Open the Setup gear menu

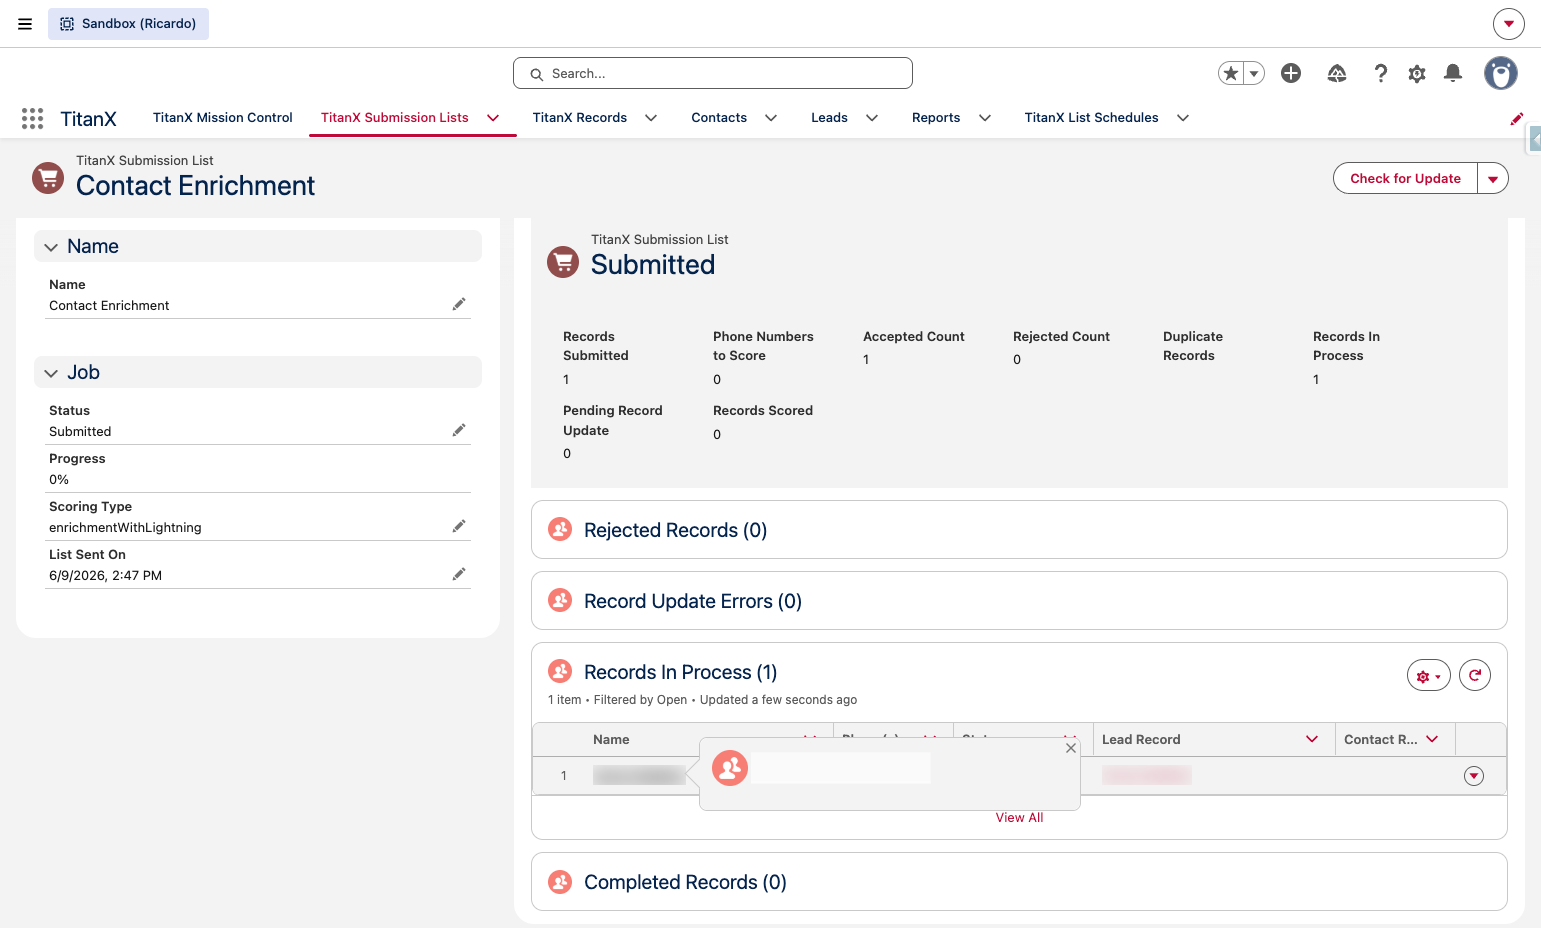1417,73
